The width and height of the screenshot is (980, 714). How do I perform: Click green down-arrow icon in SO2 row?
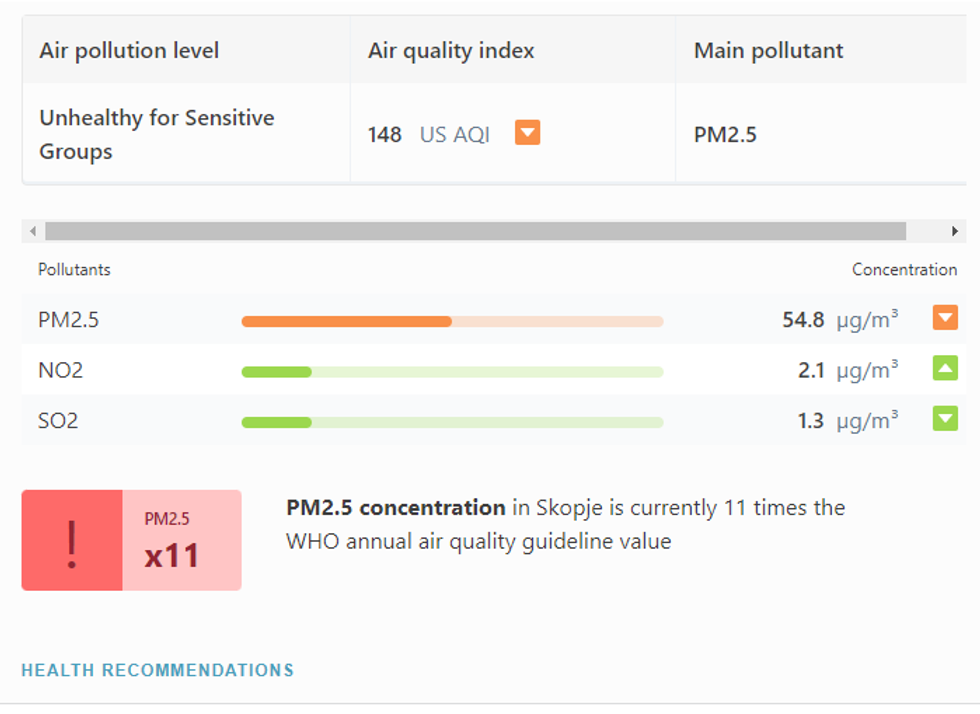coord(945,418)
